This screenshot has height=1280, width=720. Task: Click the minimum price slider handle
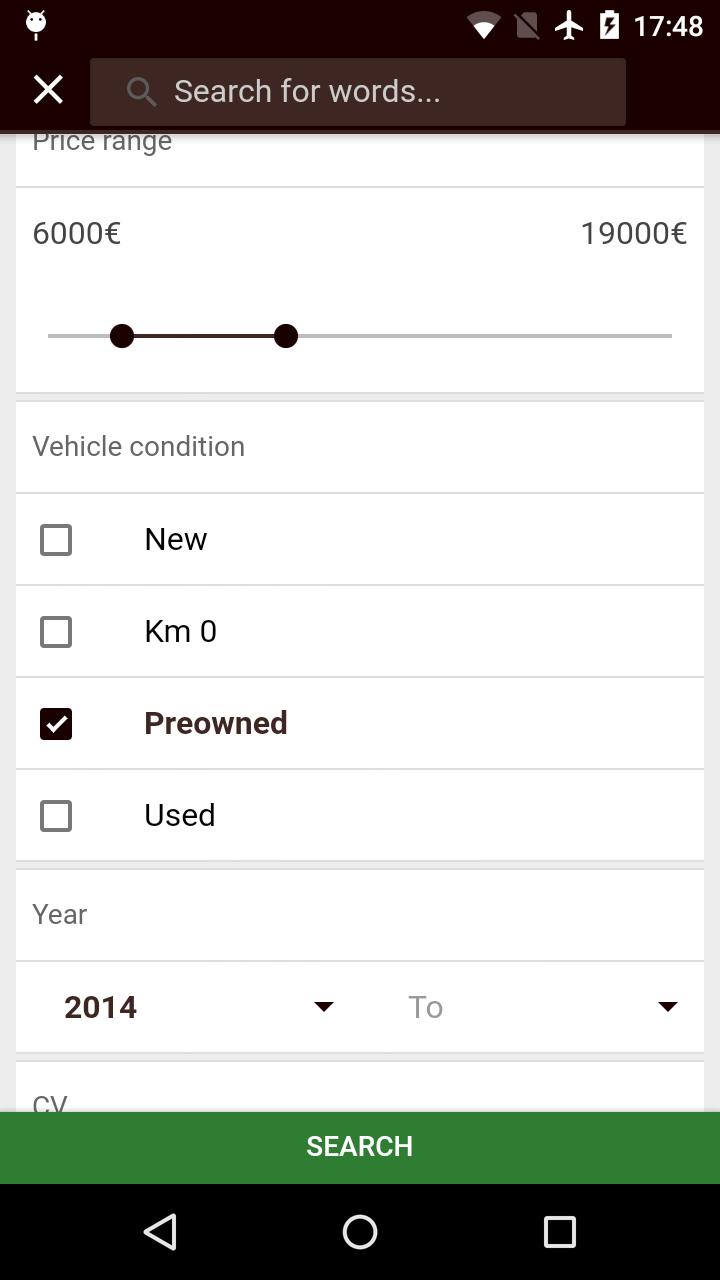[x=122, y=336]
